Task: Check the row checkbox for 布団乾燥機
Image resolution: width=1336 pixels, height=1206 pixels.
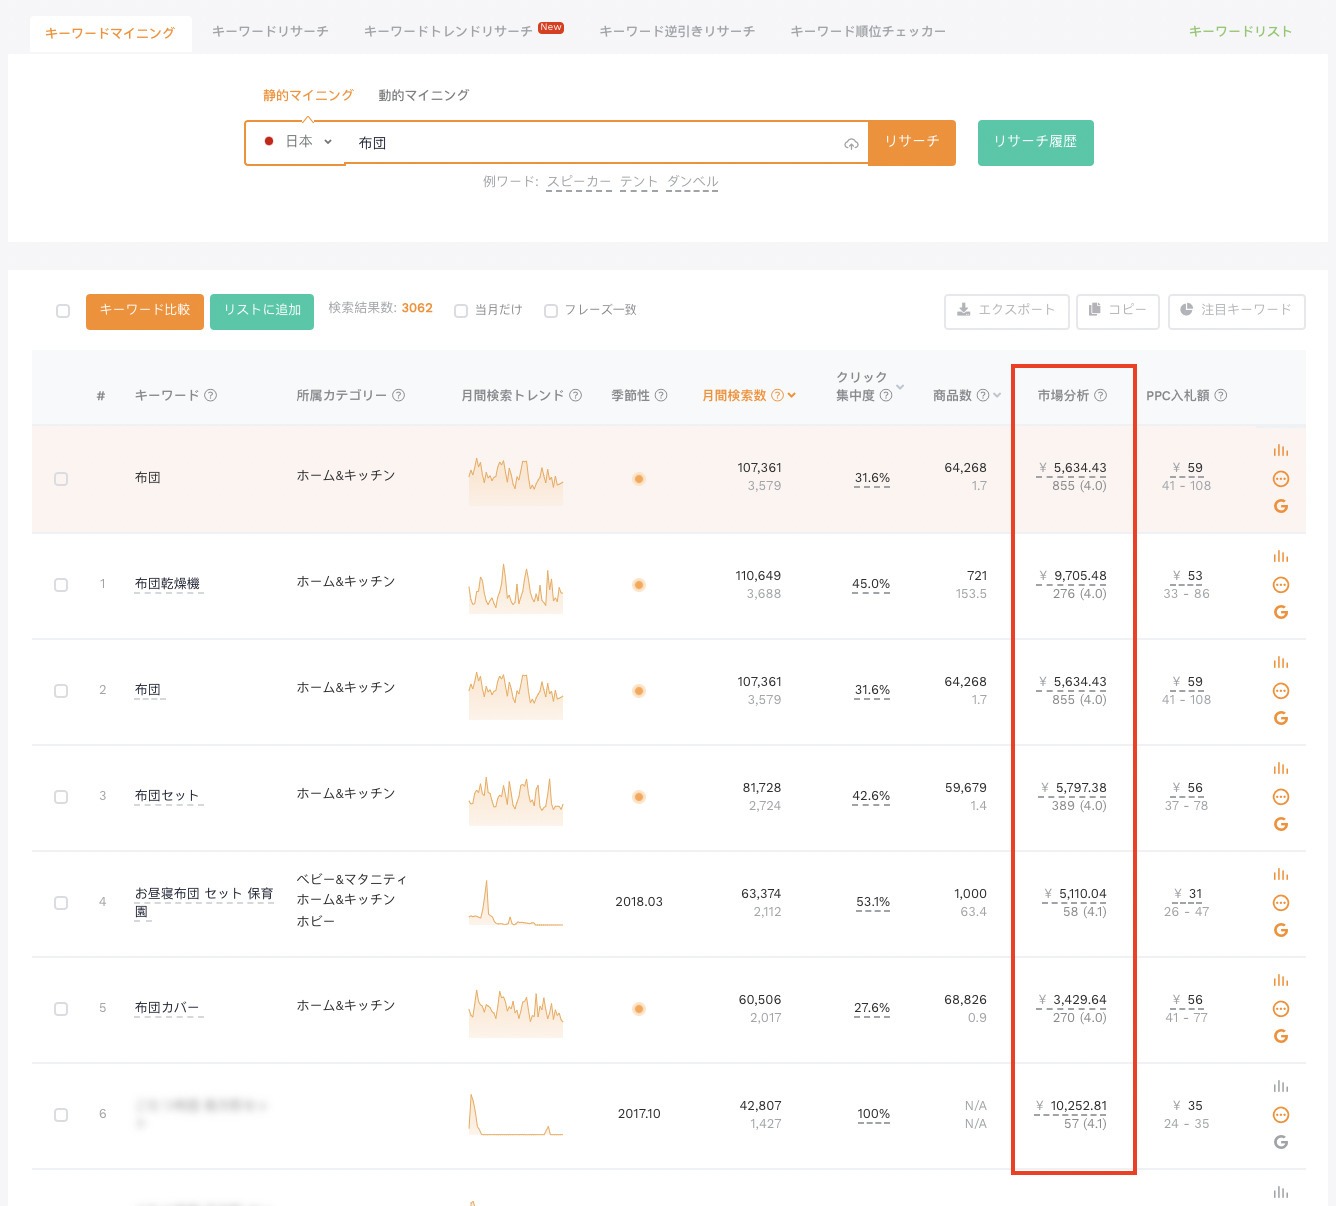Action: coord(61,585)
